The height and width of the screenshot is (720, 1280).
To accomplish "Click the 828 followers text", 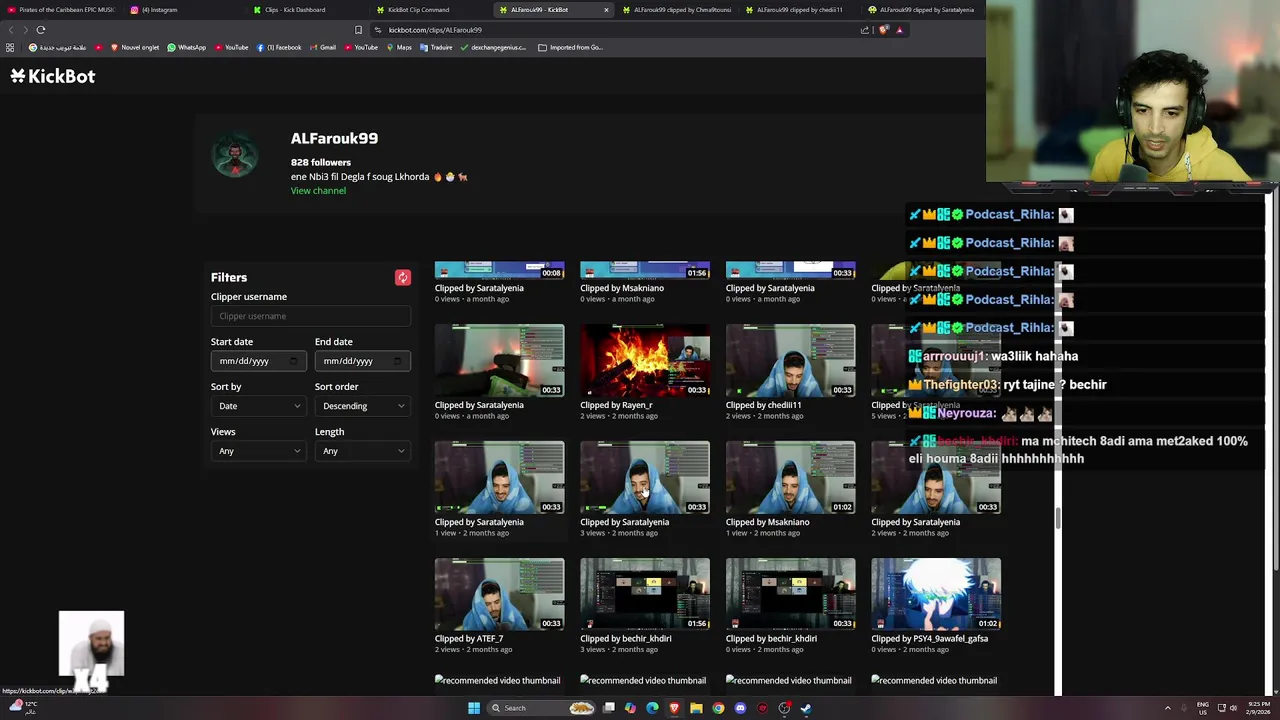I will (x=321, y=162).
